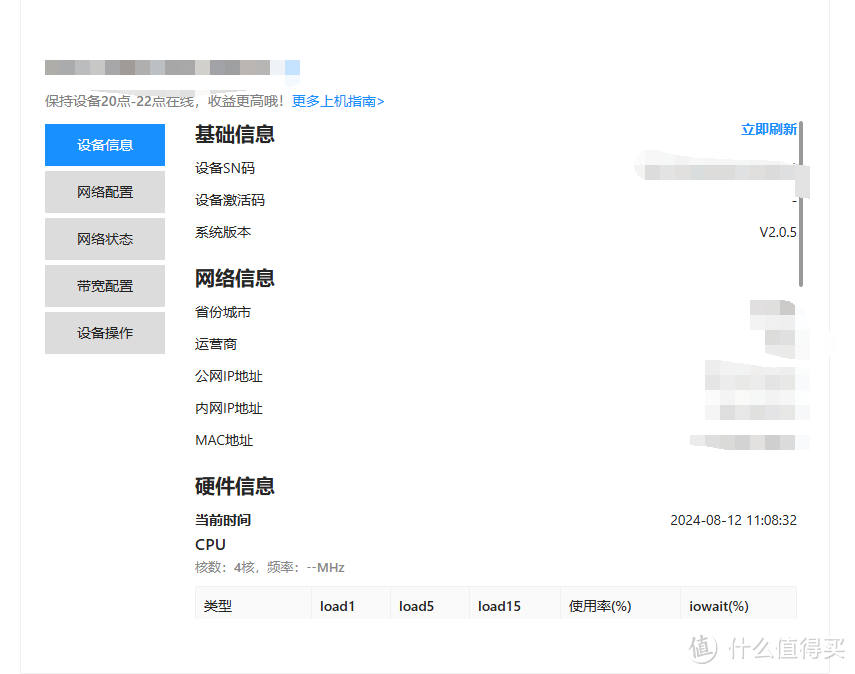Click the 使用率(%) table header

click(x=601, y=605)
